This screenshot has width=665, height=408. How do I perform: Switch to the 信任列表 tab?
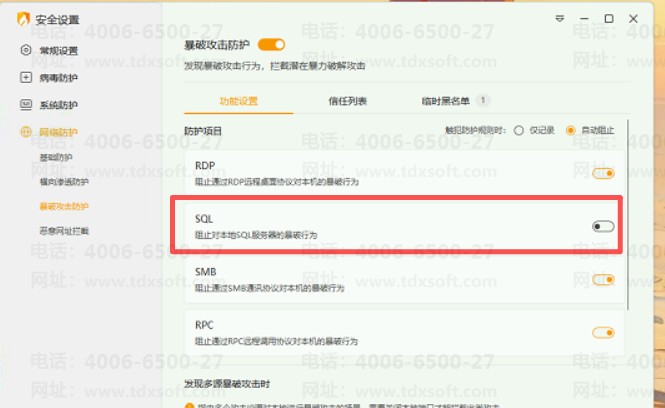(347, 101)
